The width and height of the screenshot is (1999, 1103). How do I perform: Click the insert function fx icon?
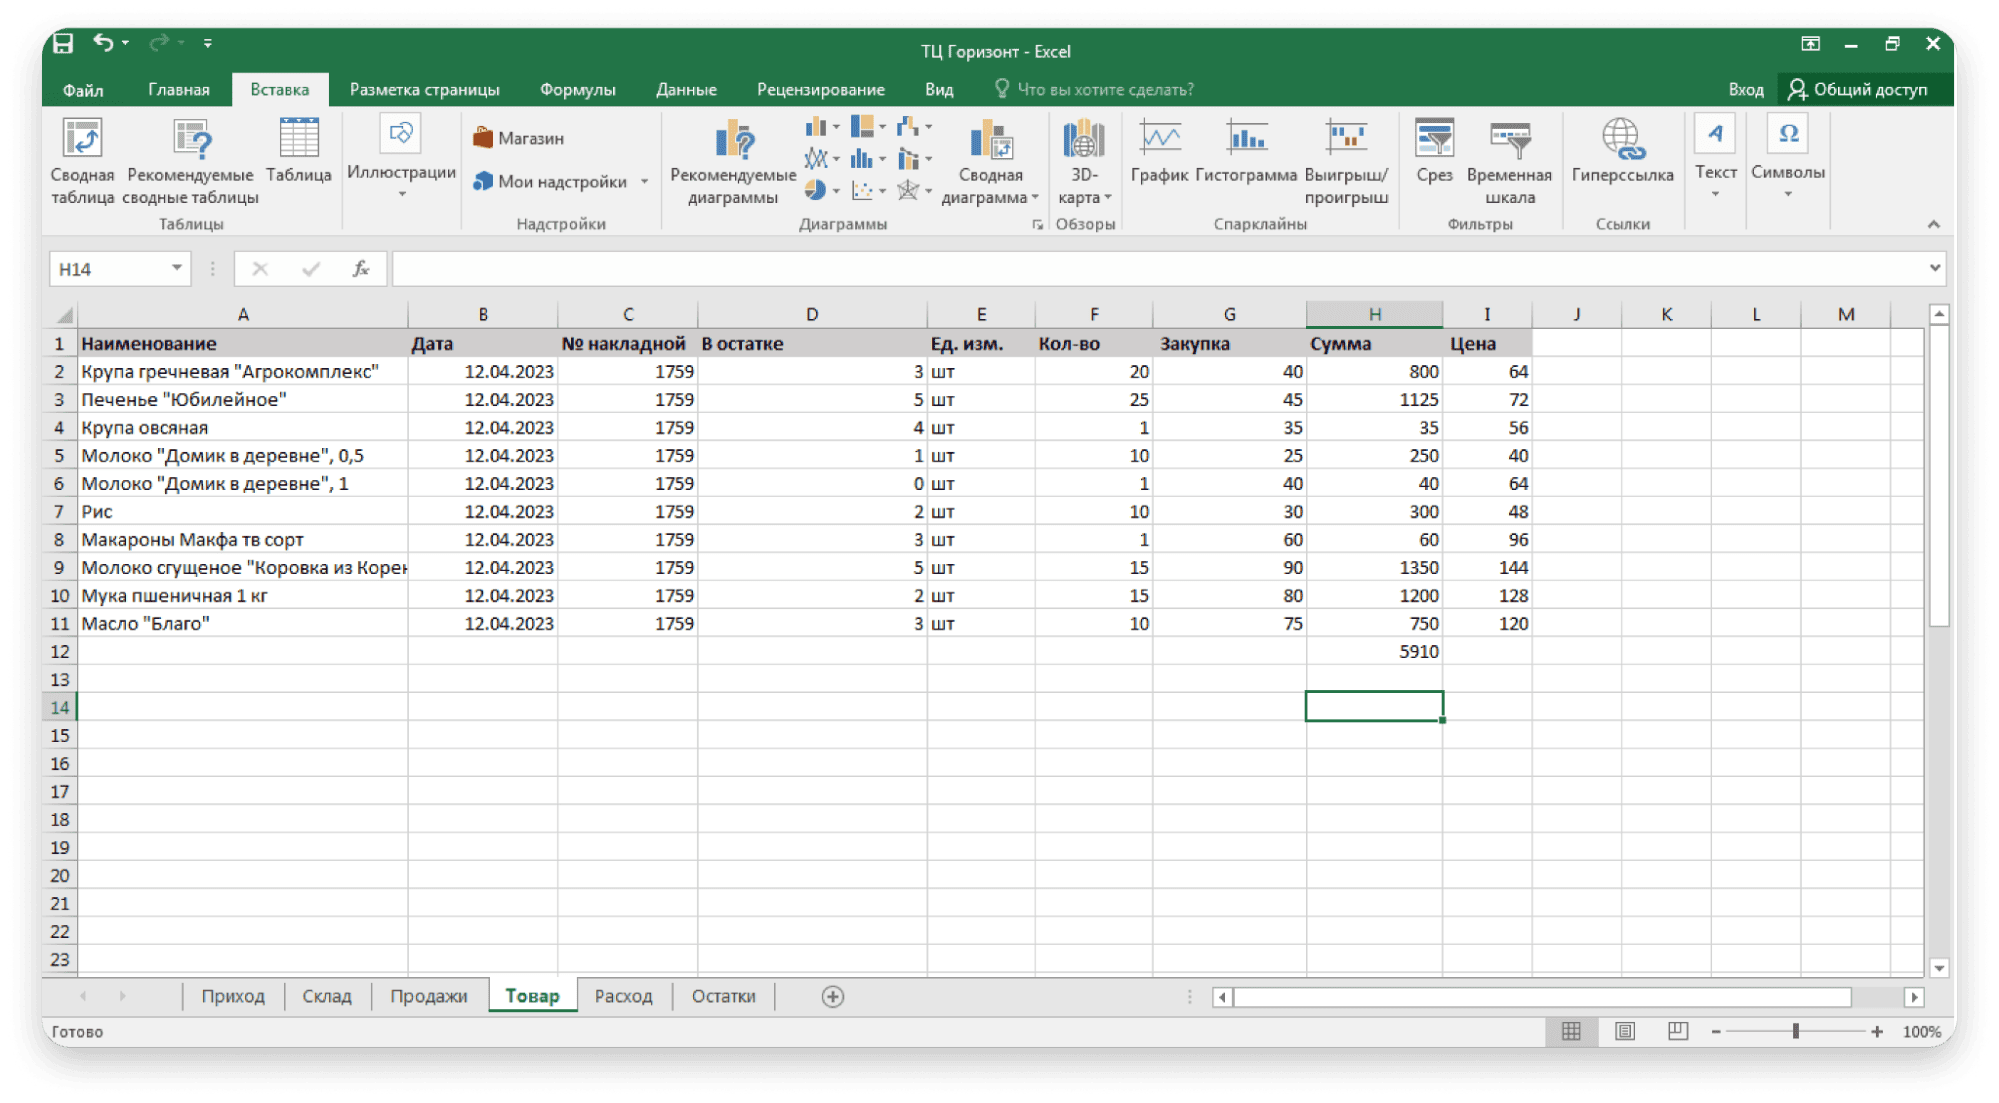(361, 269)
